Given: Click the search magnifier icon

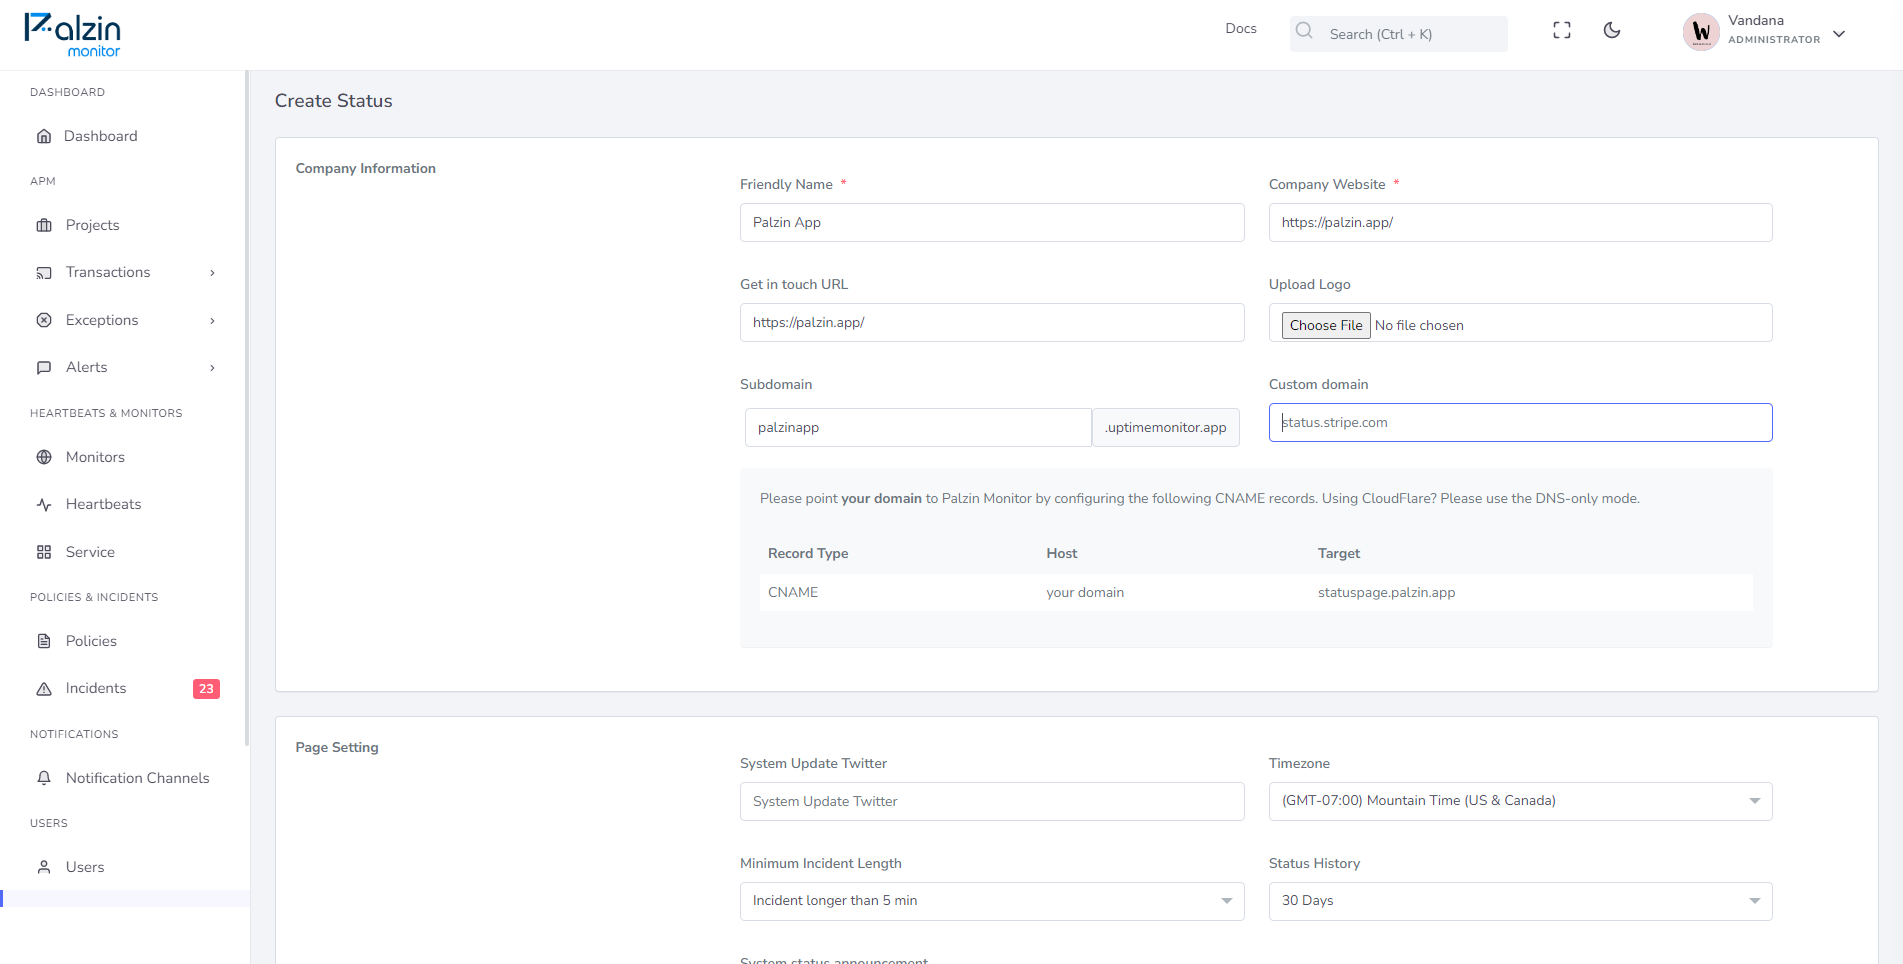Looking at the screenshot, I should tap(1304, 31).
